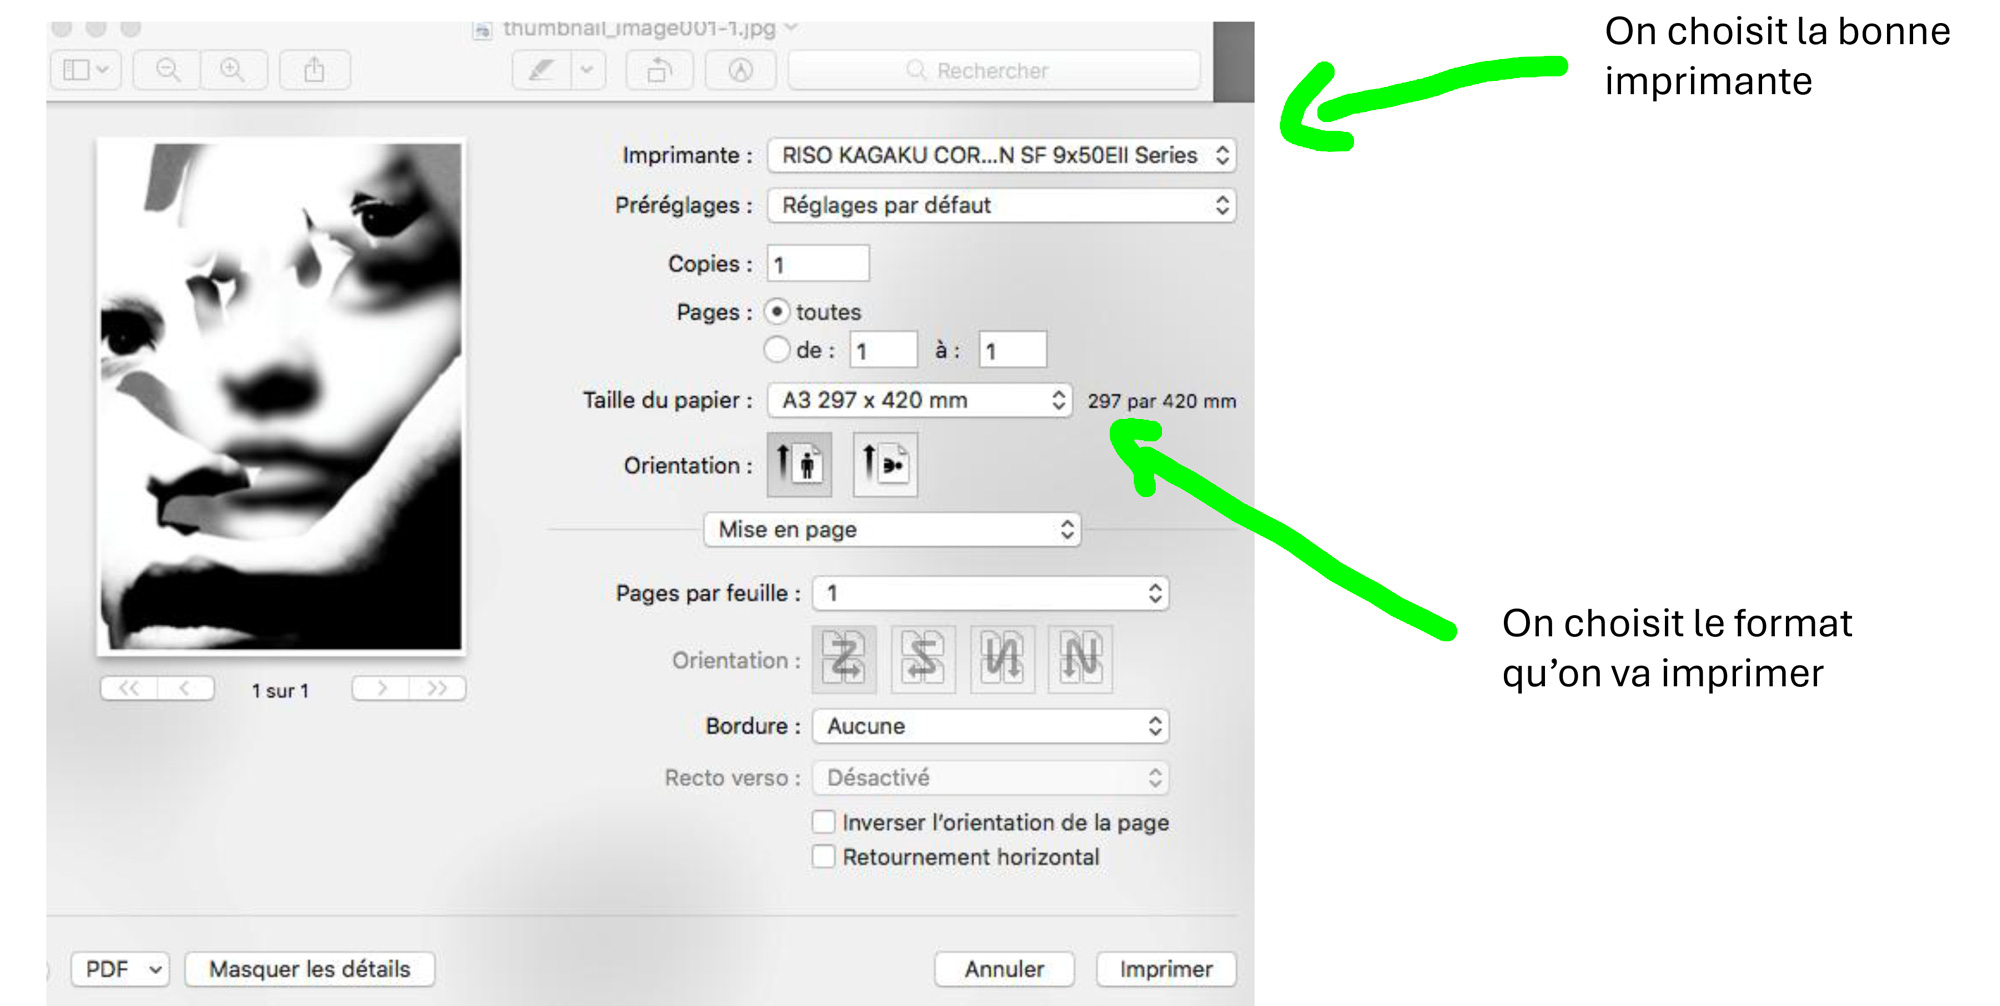Click the markup pen icon

pyautogui.click(x=541, y=70)
